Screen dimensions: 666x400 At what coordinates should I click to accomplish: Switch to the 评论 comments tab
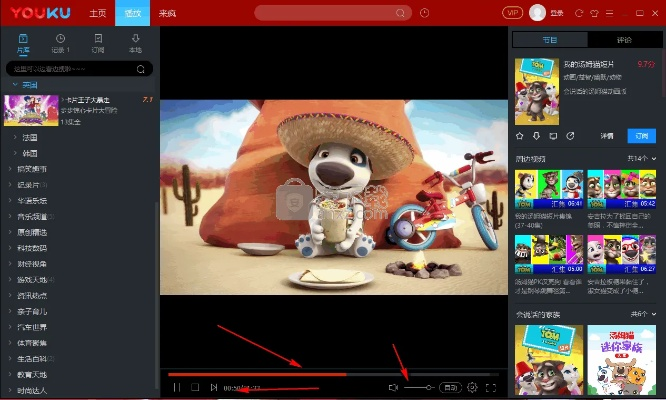pos(624,40)
